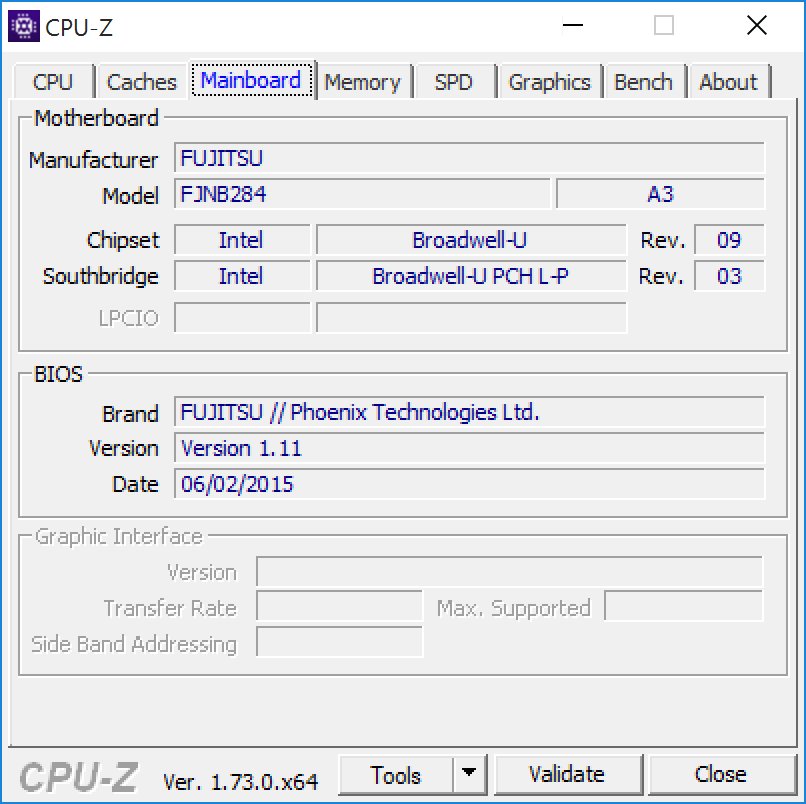Open the Tools dropdown arrow
The image size is (806, 804).
click(x=469, y=774)
